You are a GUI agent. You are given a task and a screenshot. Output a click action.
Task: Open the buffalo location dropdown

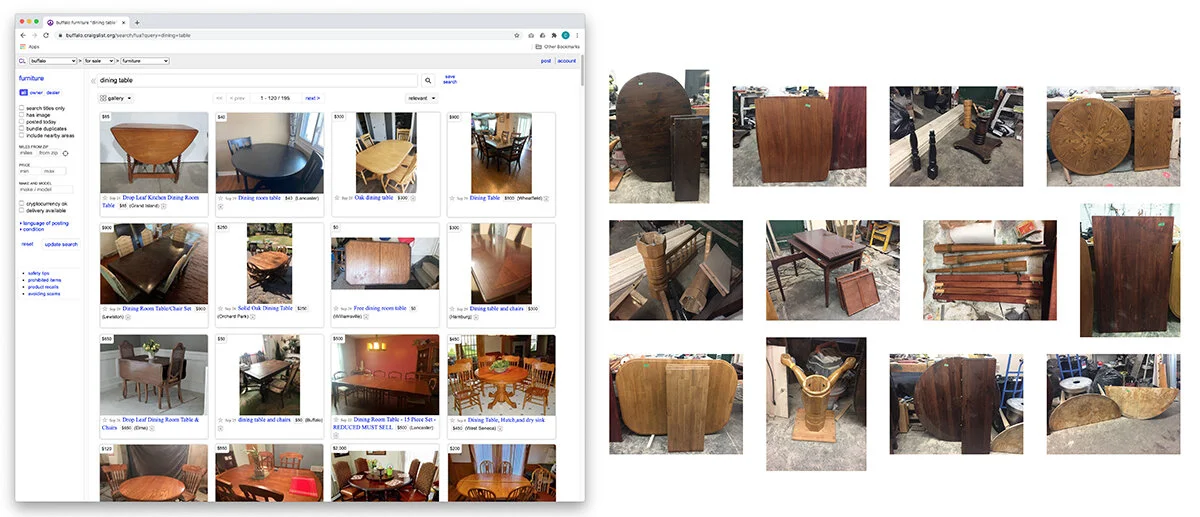[53, 61]
